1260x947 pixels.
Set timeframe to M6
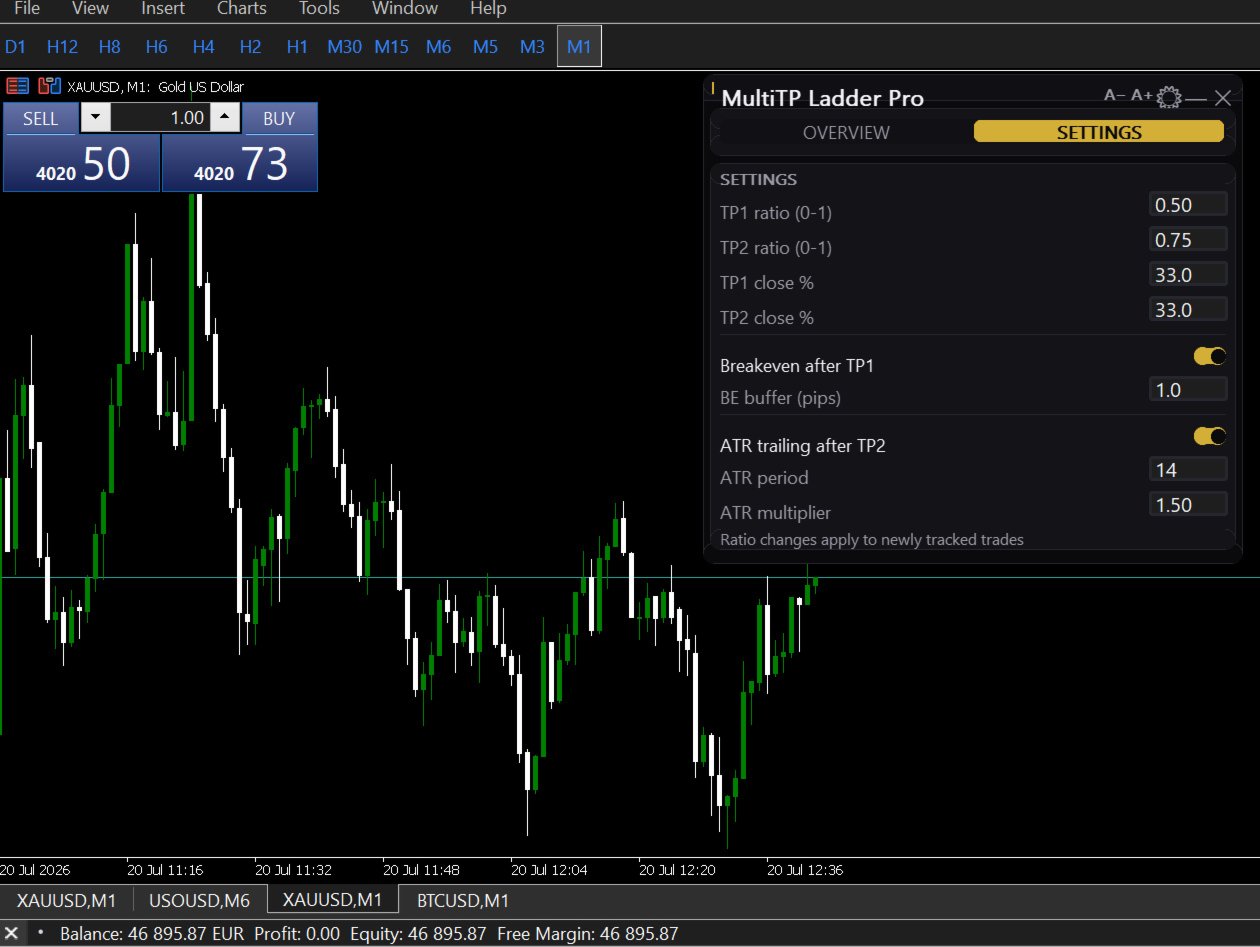point(438,46)
